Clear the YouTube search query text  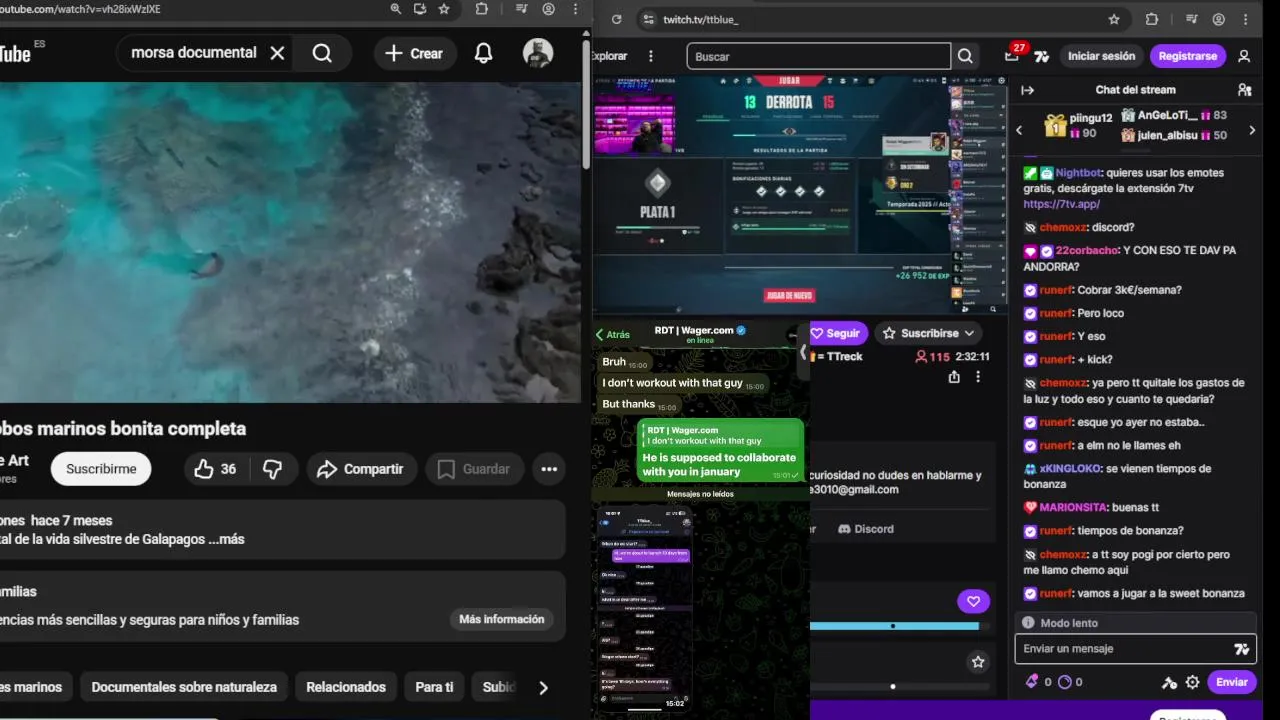coord(277,53)
